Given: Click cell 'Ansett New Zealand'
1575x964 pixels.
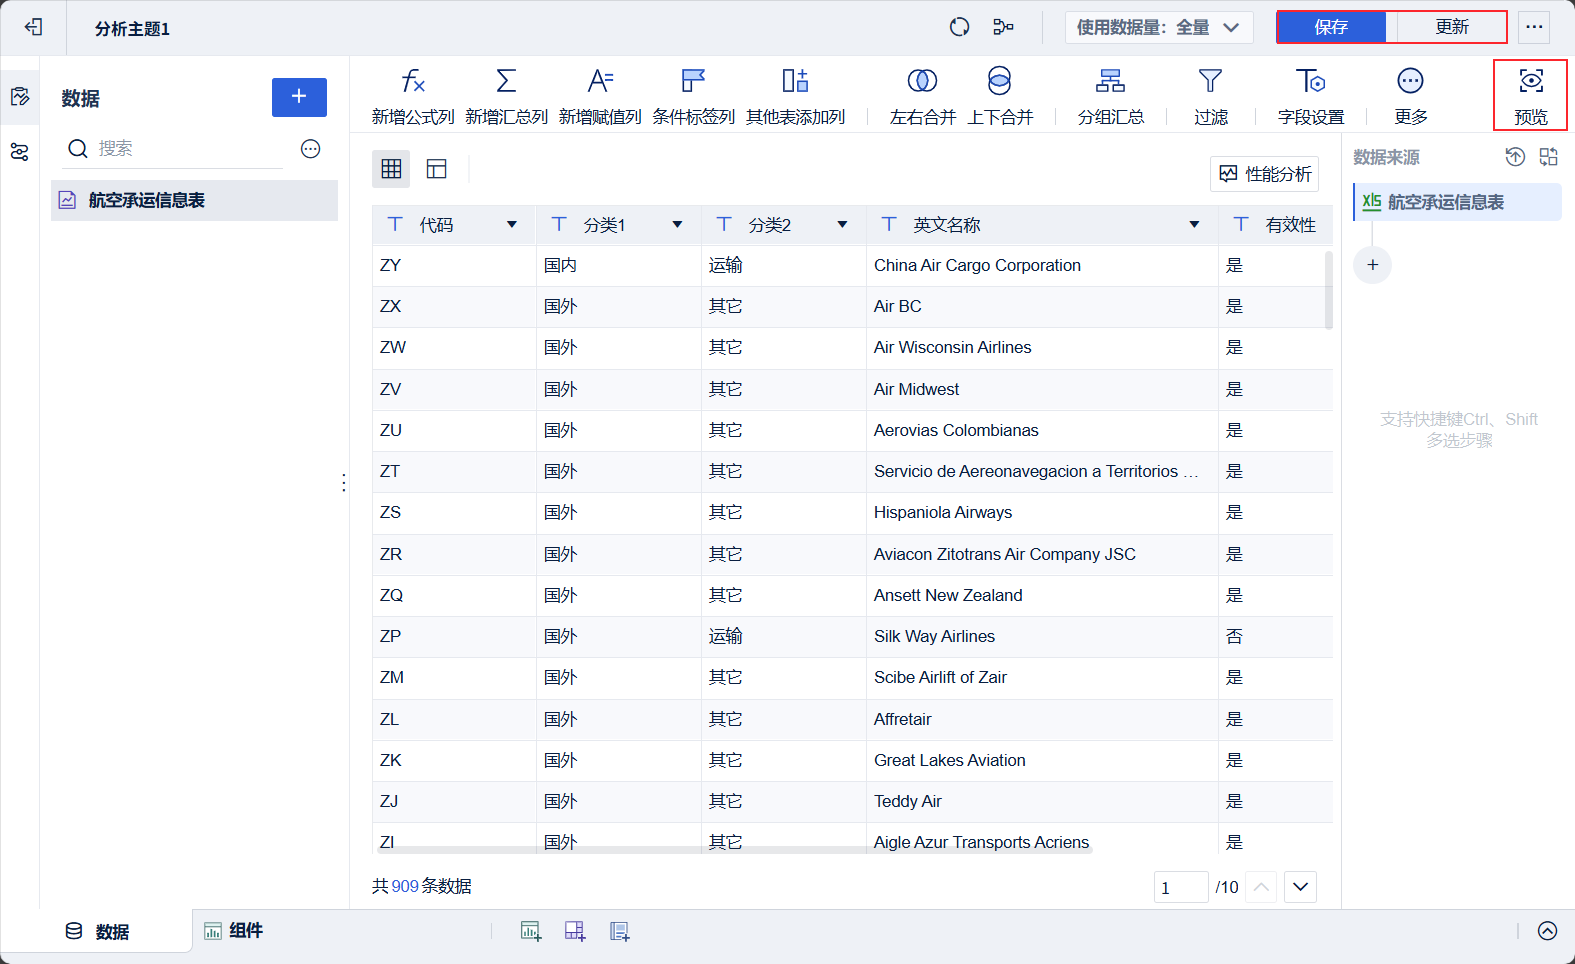Looking at the screenshot, I should point(1042,595).
